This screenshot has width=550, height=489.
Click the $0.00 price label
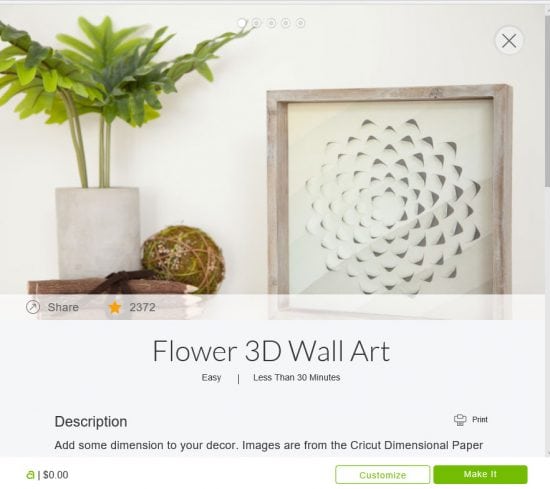point(56,475)
